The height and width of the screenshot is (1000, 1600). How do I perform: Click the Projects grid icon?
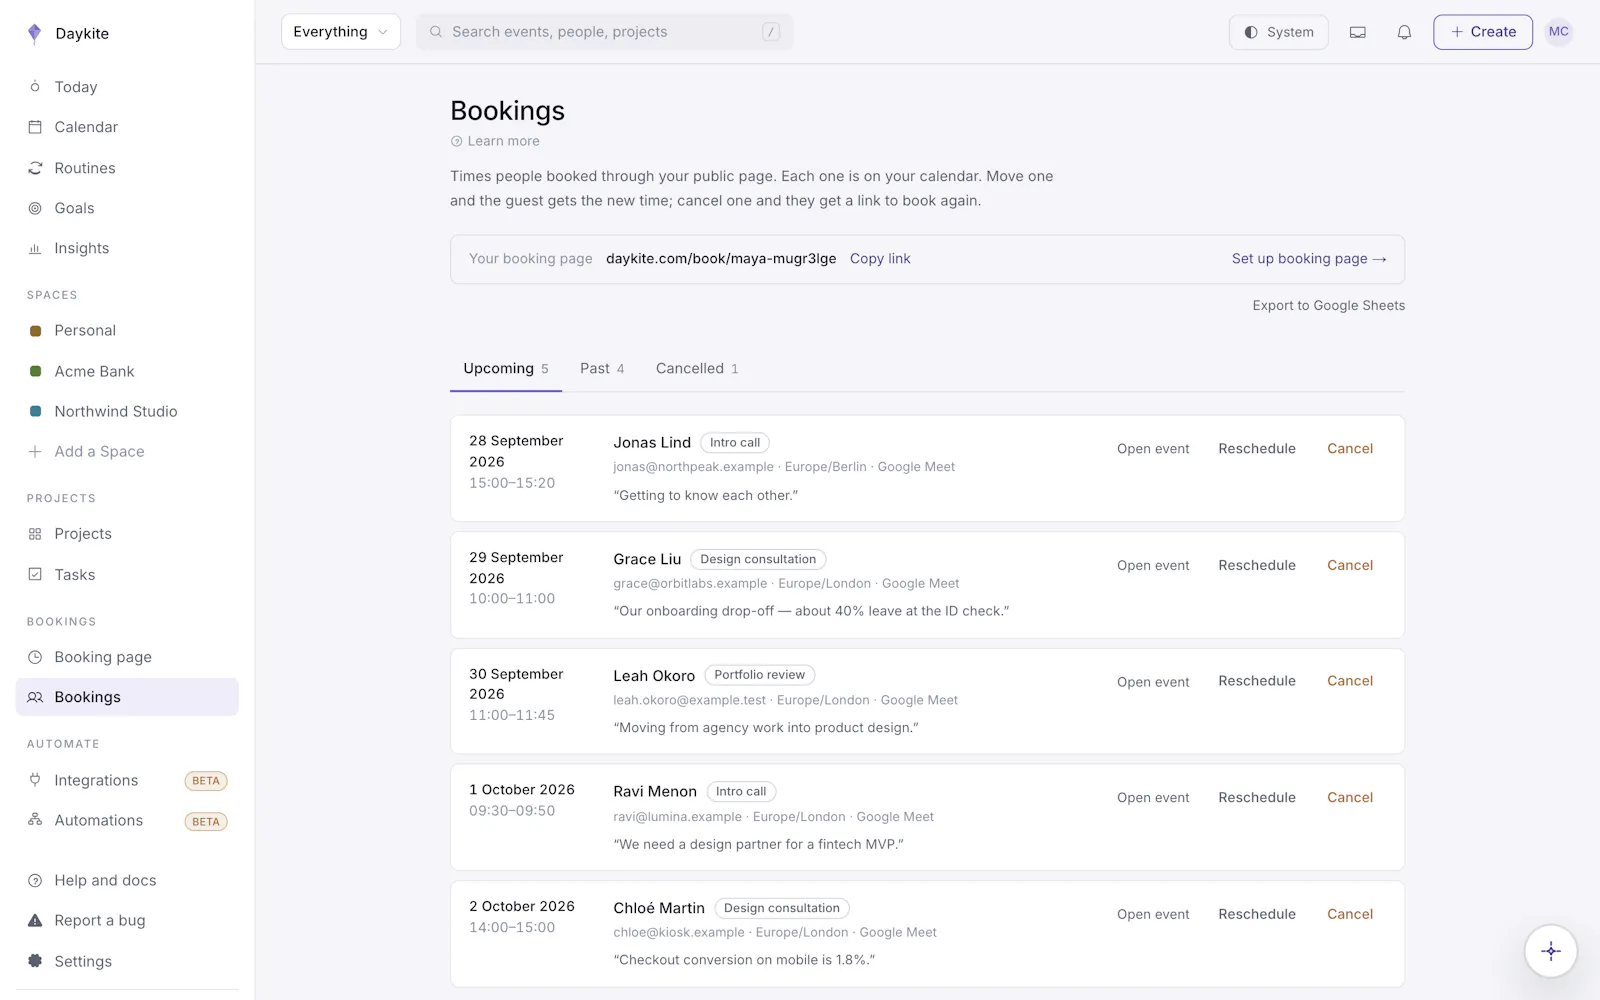coord(35,534)
